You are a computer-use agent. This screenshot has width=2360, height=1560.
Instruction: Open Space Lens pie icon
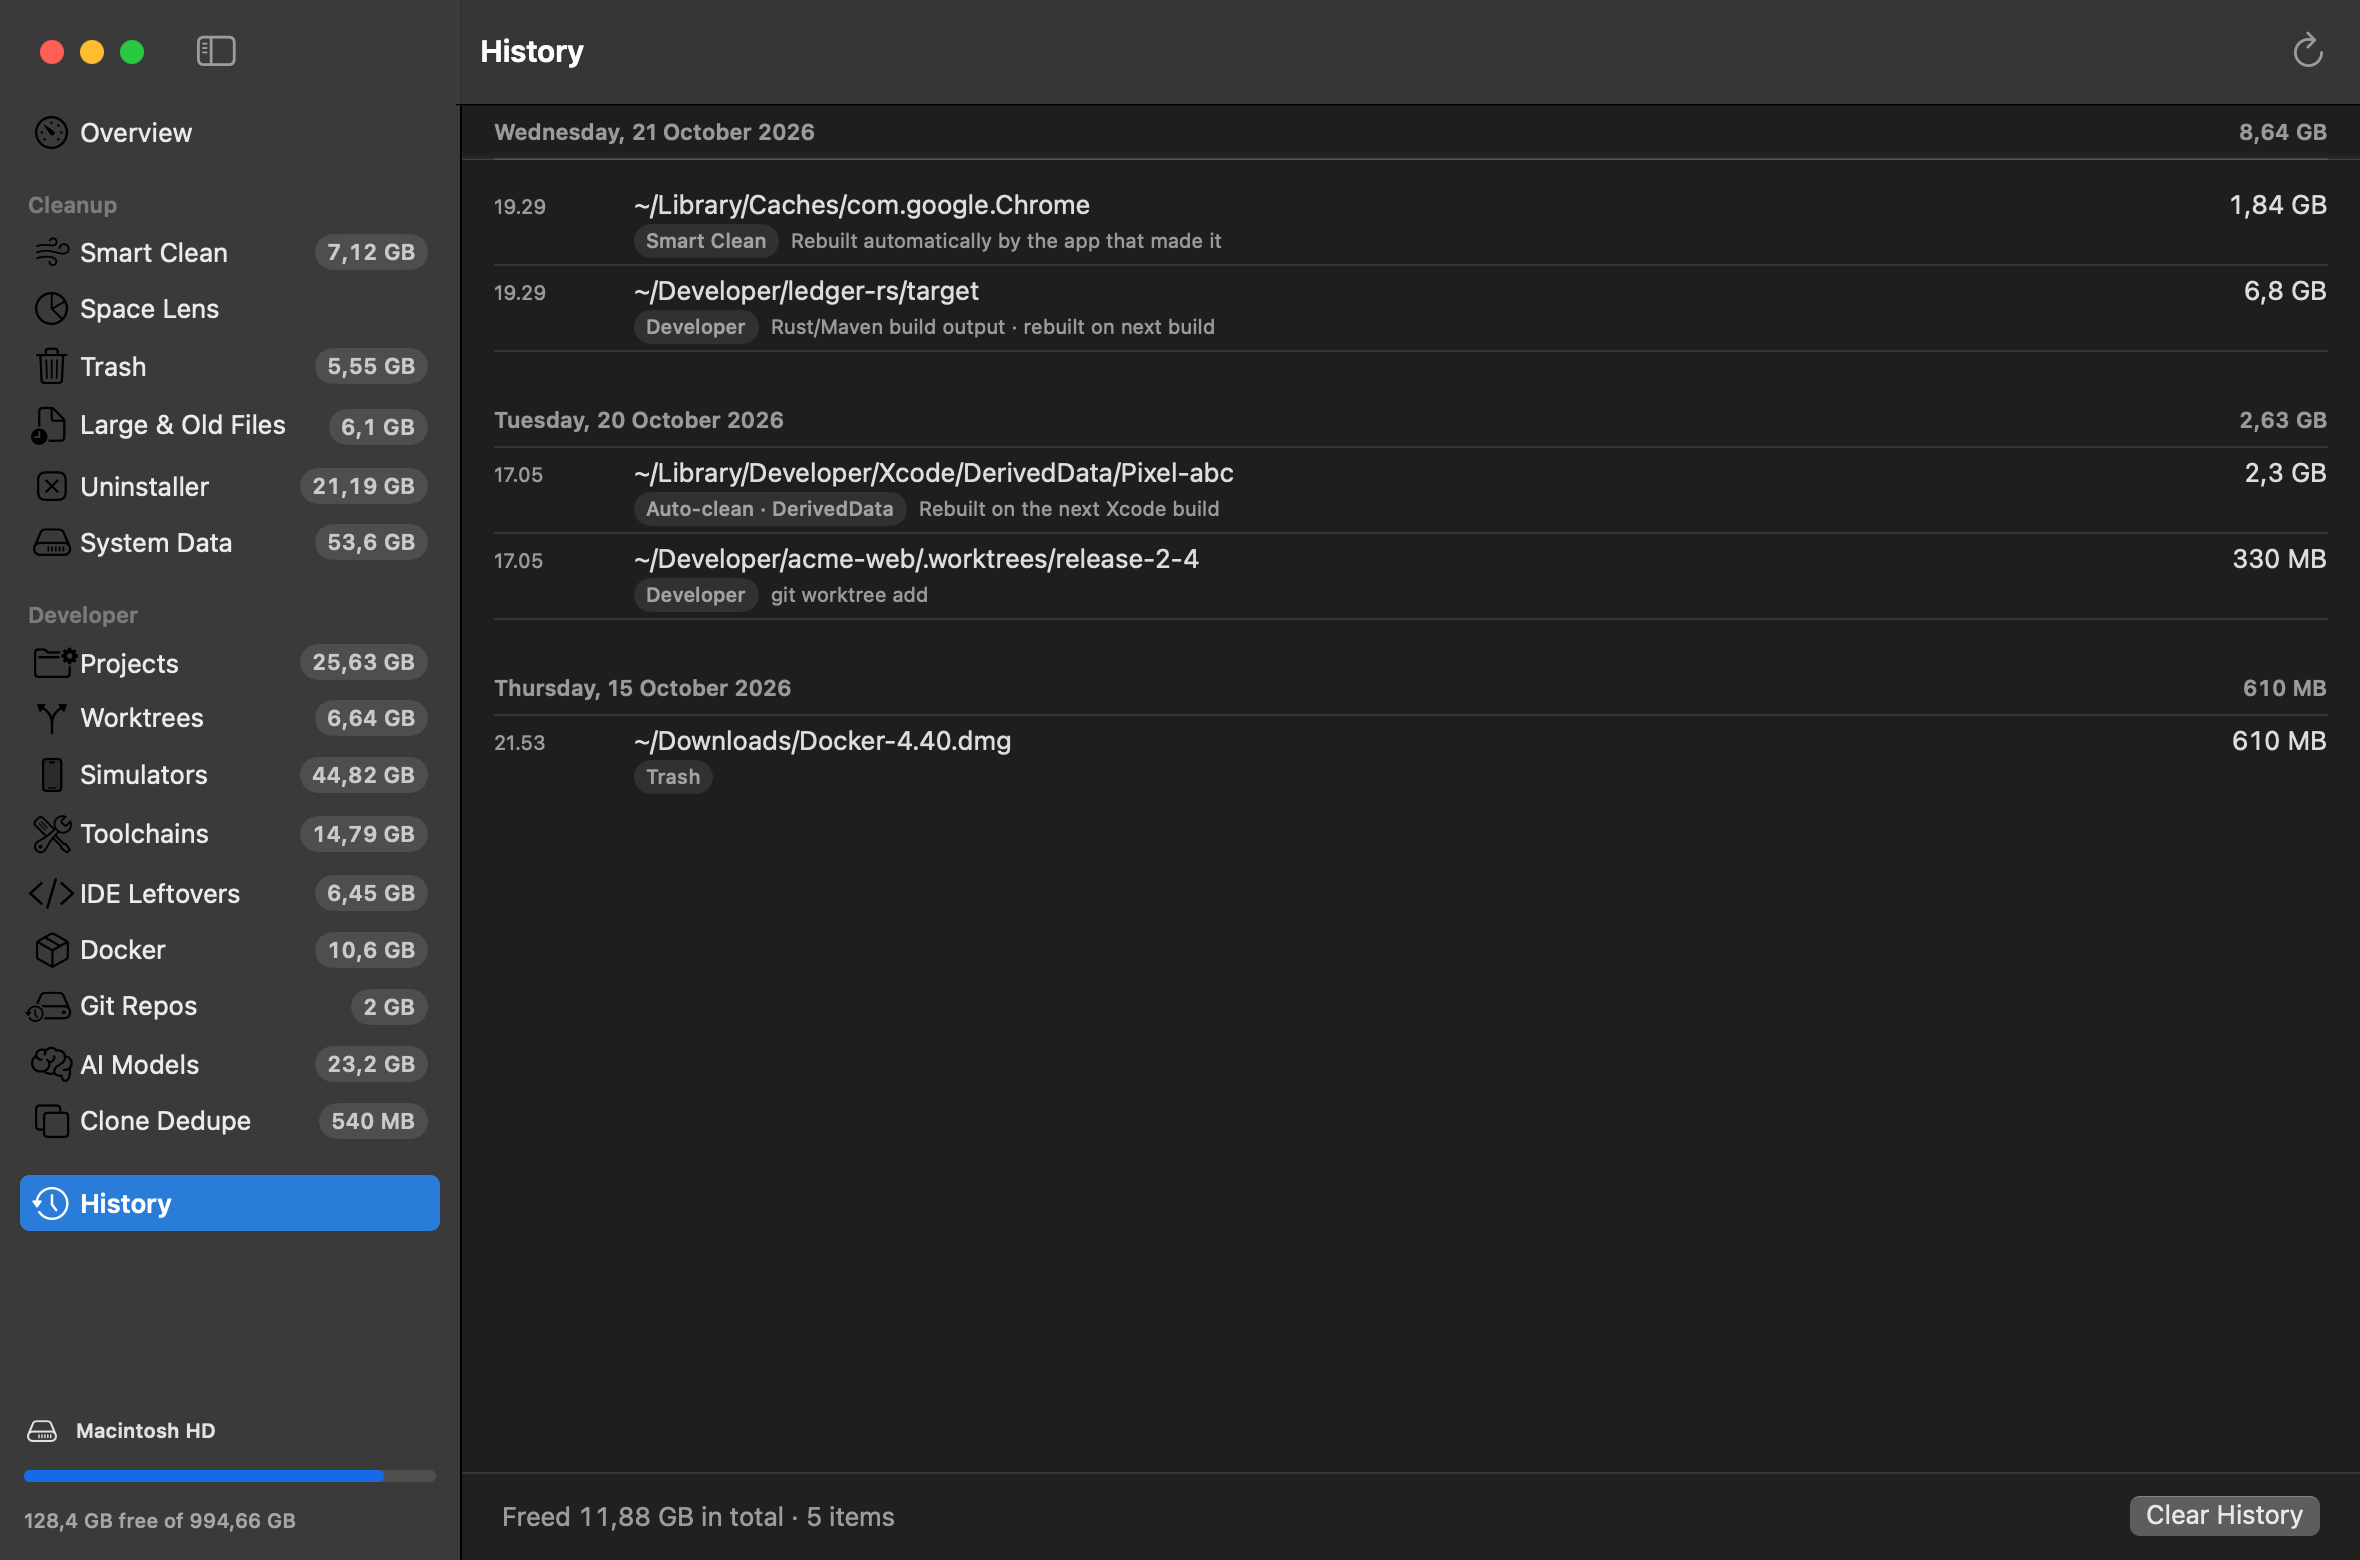51,309
